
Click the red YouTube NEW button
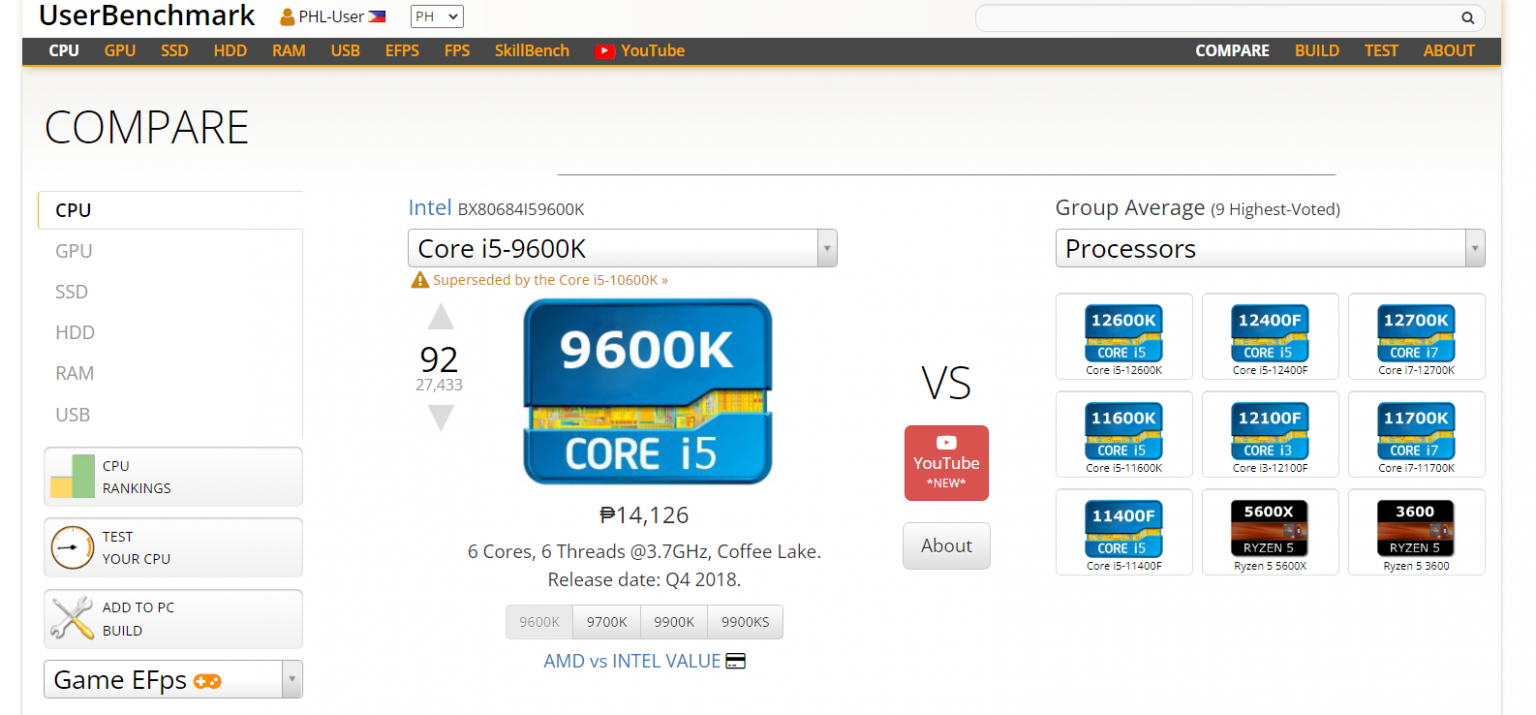pos(946,463)
